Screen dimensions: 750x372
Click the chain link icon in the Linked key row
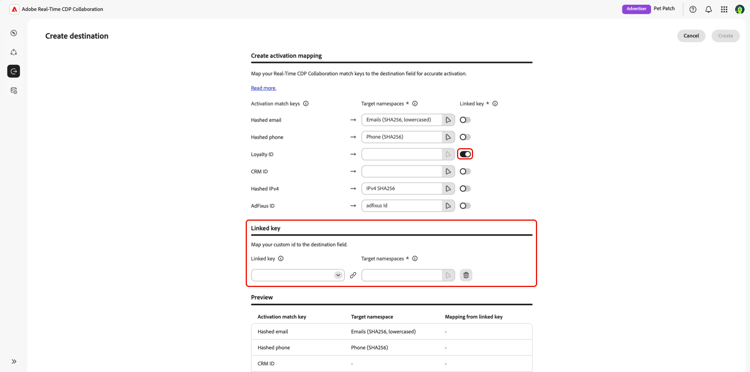[353, 275]
